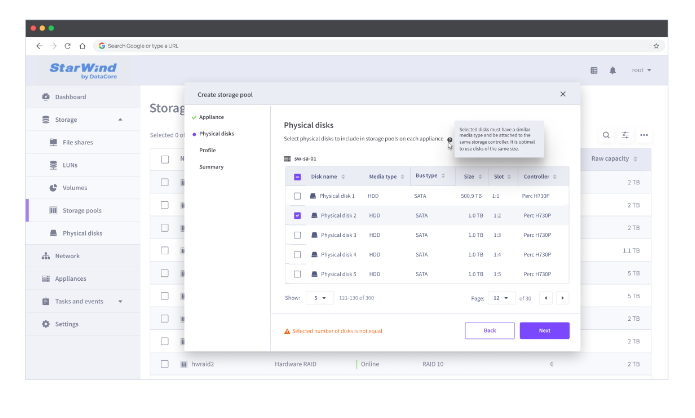Open File shares in sidebar
This screenshot has width=695, height=418.
[x=78, y=142]
